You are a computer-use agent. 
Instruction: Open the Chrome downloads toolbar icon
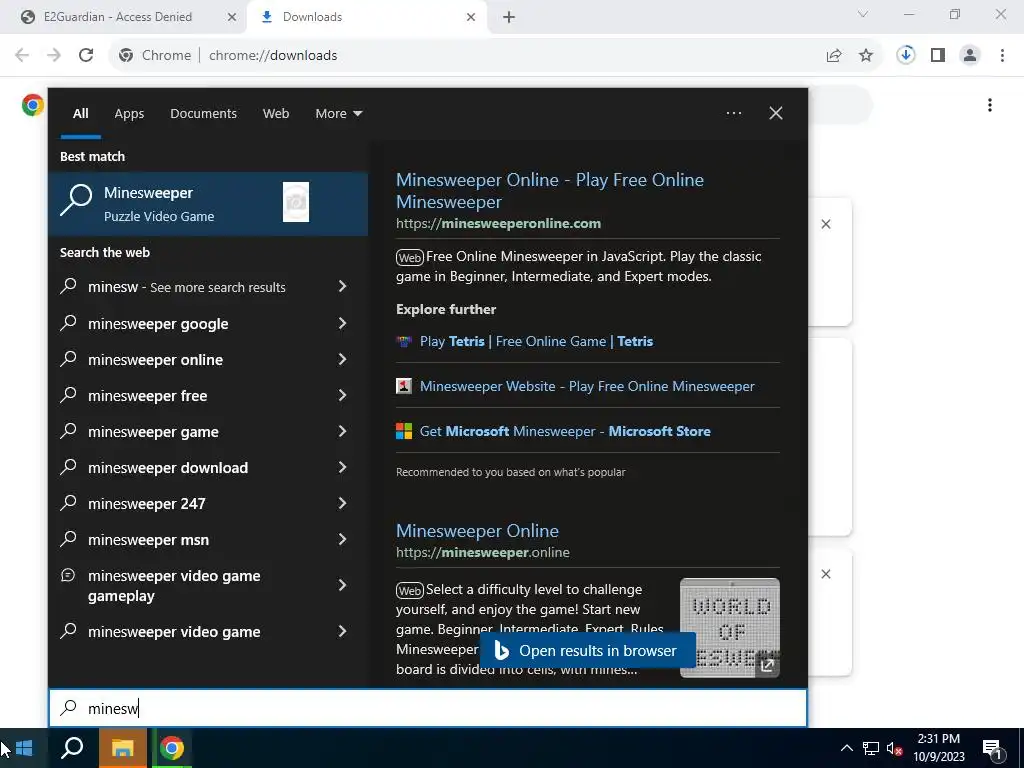906,55
